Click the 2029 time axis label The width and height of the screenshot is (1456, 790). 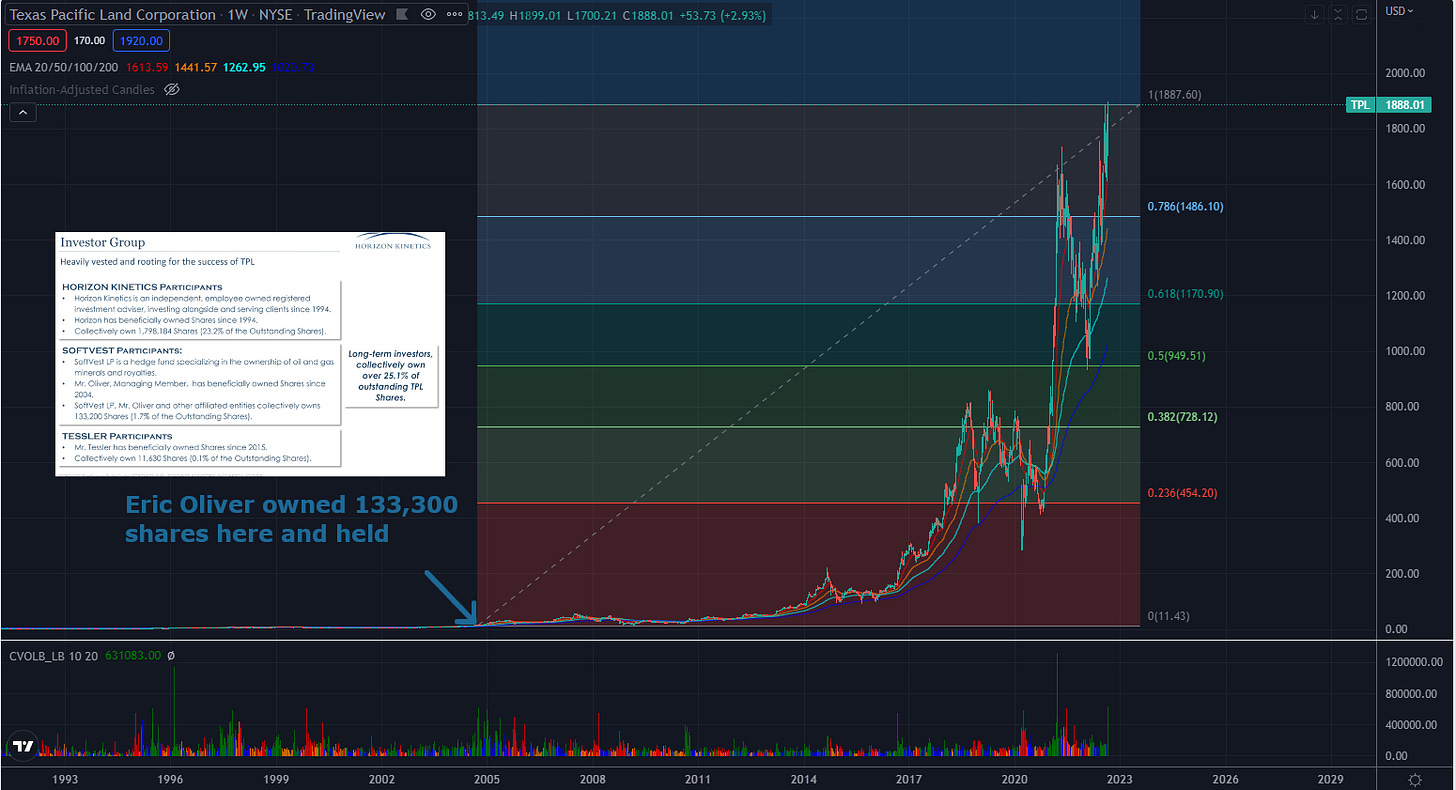pos(1330,778)
